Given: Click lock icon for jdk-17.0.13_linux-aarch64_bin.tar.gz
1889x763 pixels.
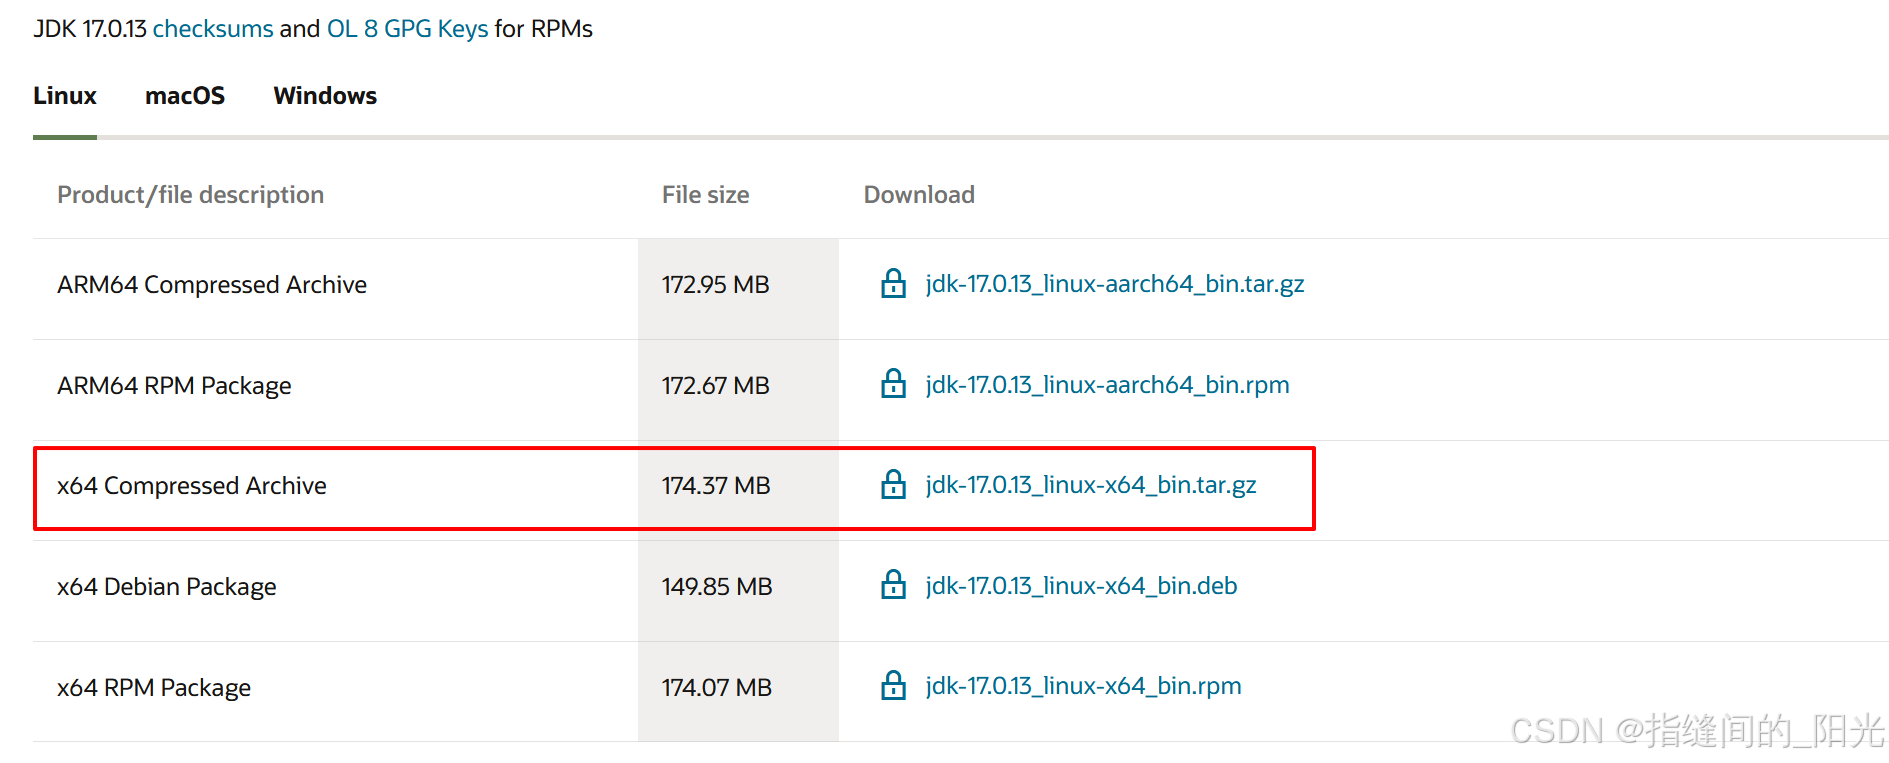Looking at the screenshot, I should click(x=893, y=284).
